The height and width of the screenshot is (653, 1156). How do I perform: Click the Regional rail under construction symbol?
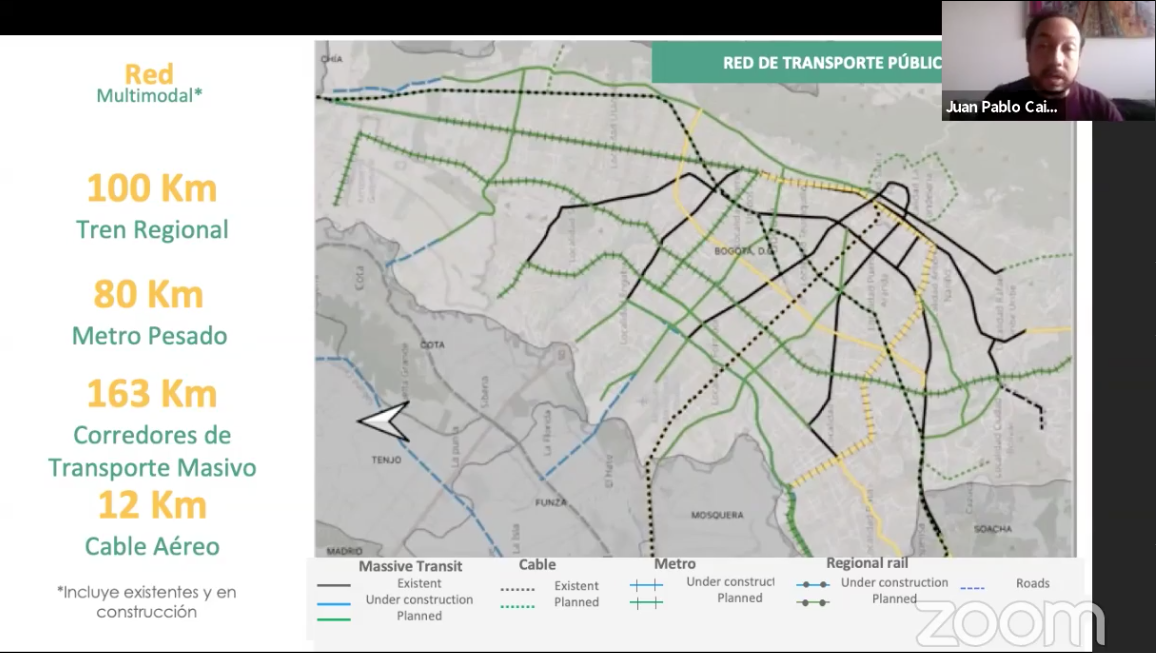812,585
